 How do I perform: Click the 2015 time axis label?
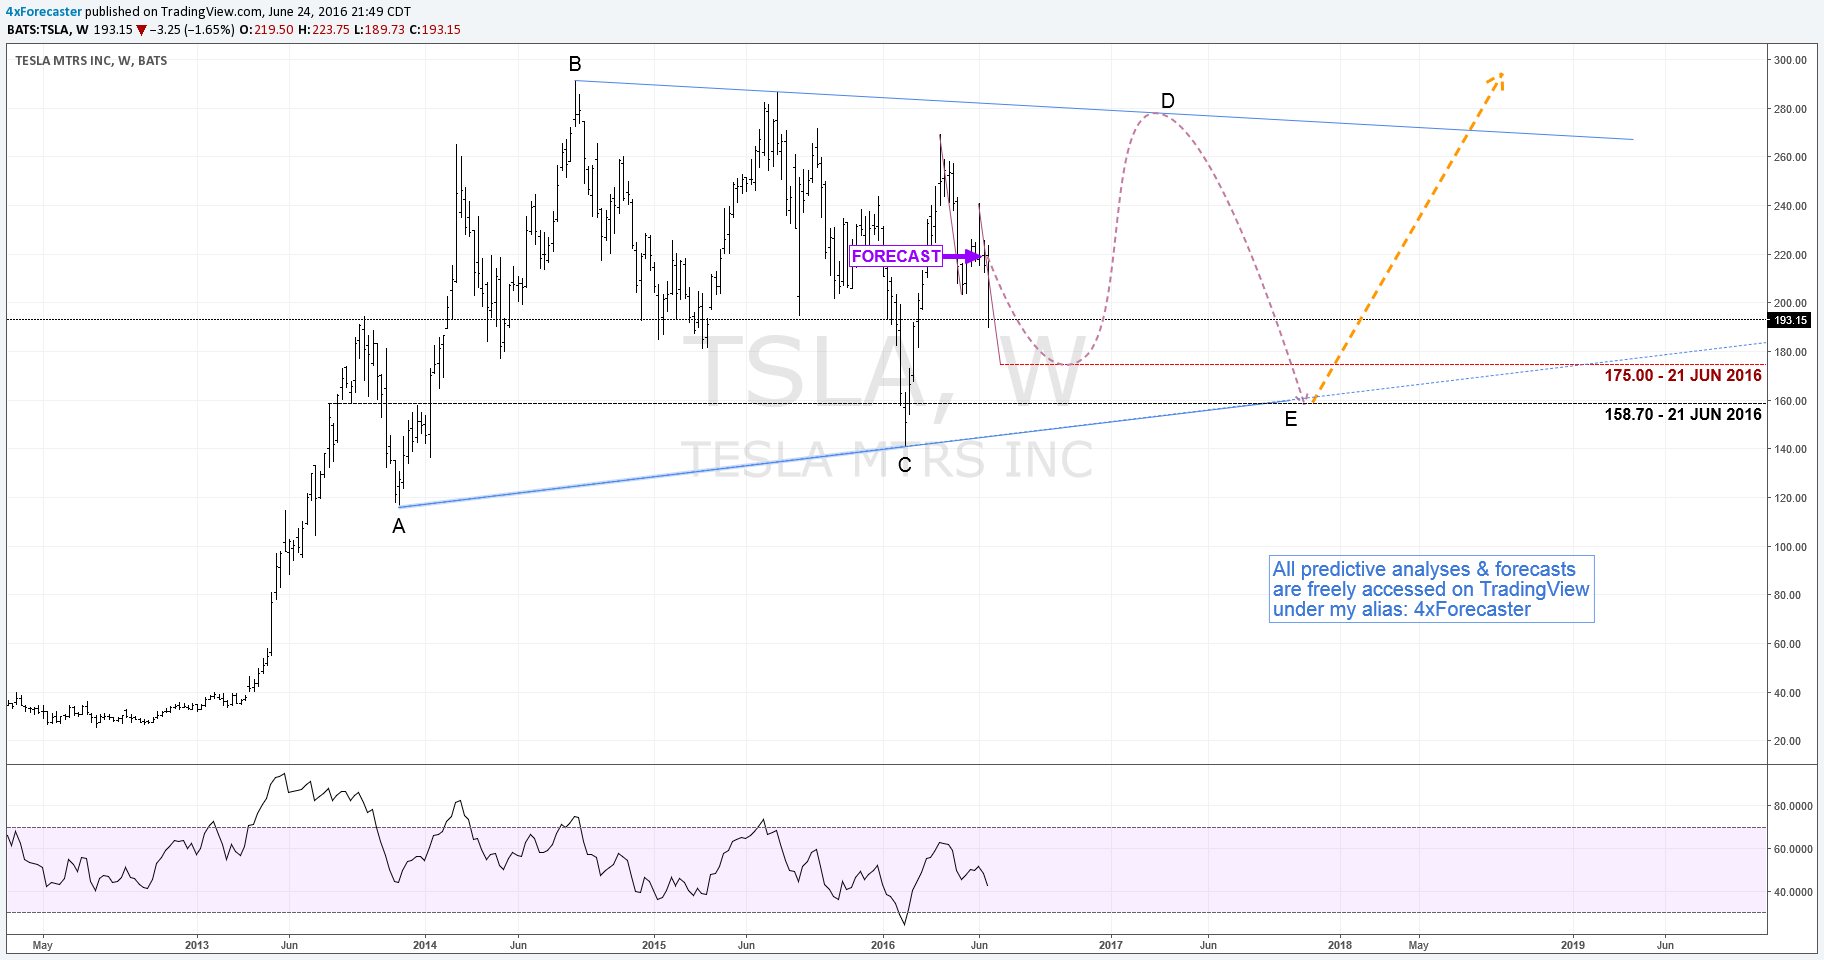coord(653,945)
